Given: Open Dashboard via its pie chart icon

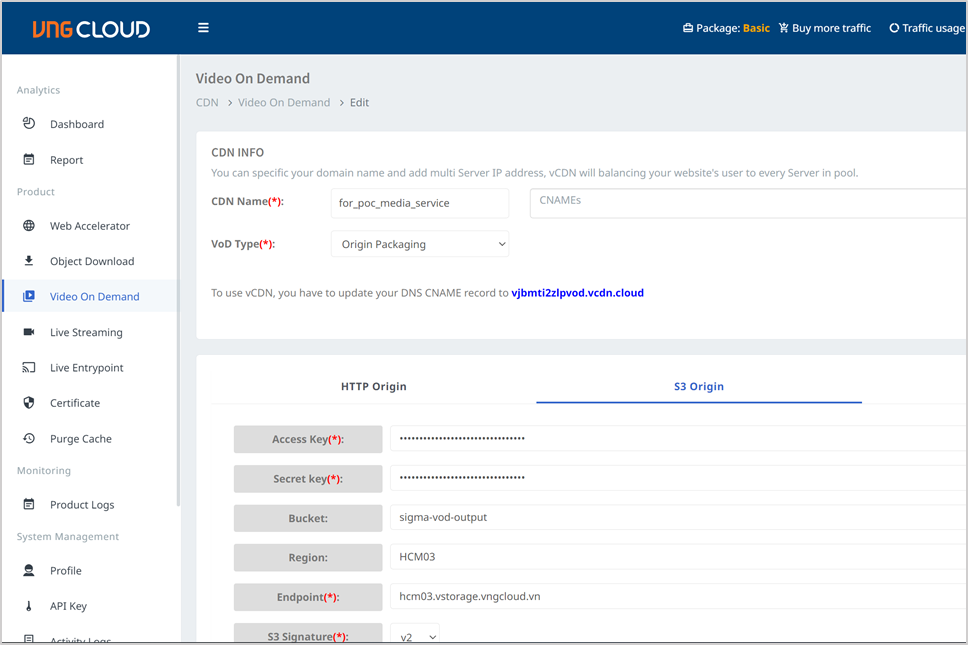Looking at the screenshot, I should [29, 124].
